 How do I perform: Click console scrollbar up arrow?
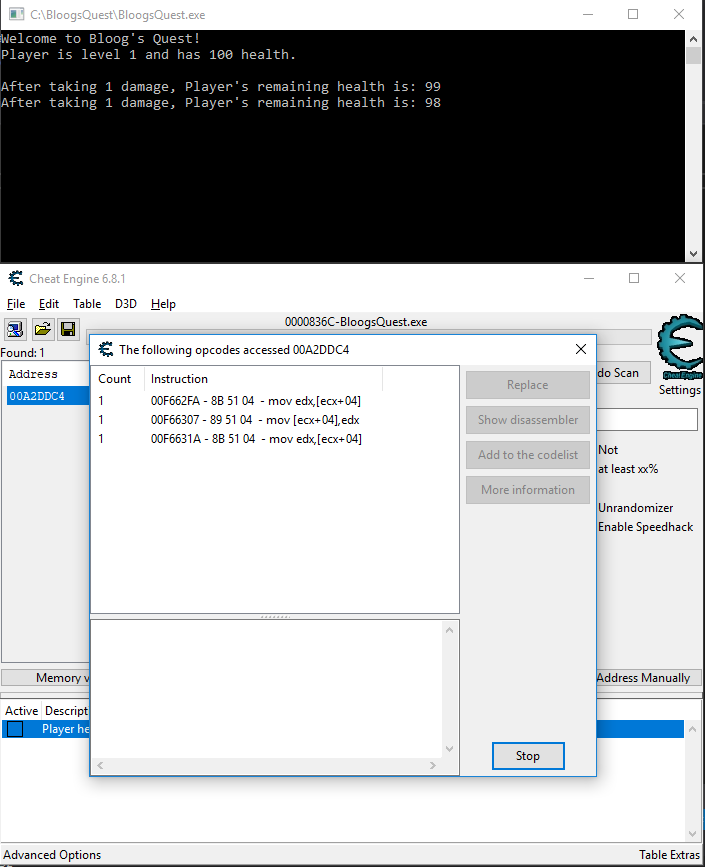[x=693, y=39]
